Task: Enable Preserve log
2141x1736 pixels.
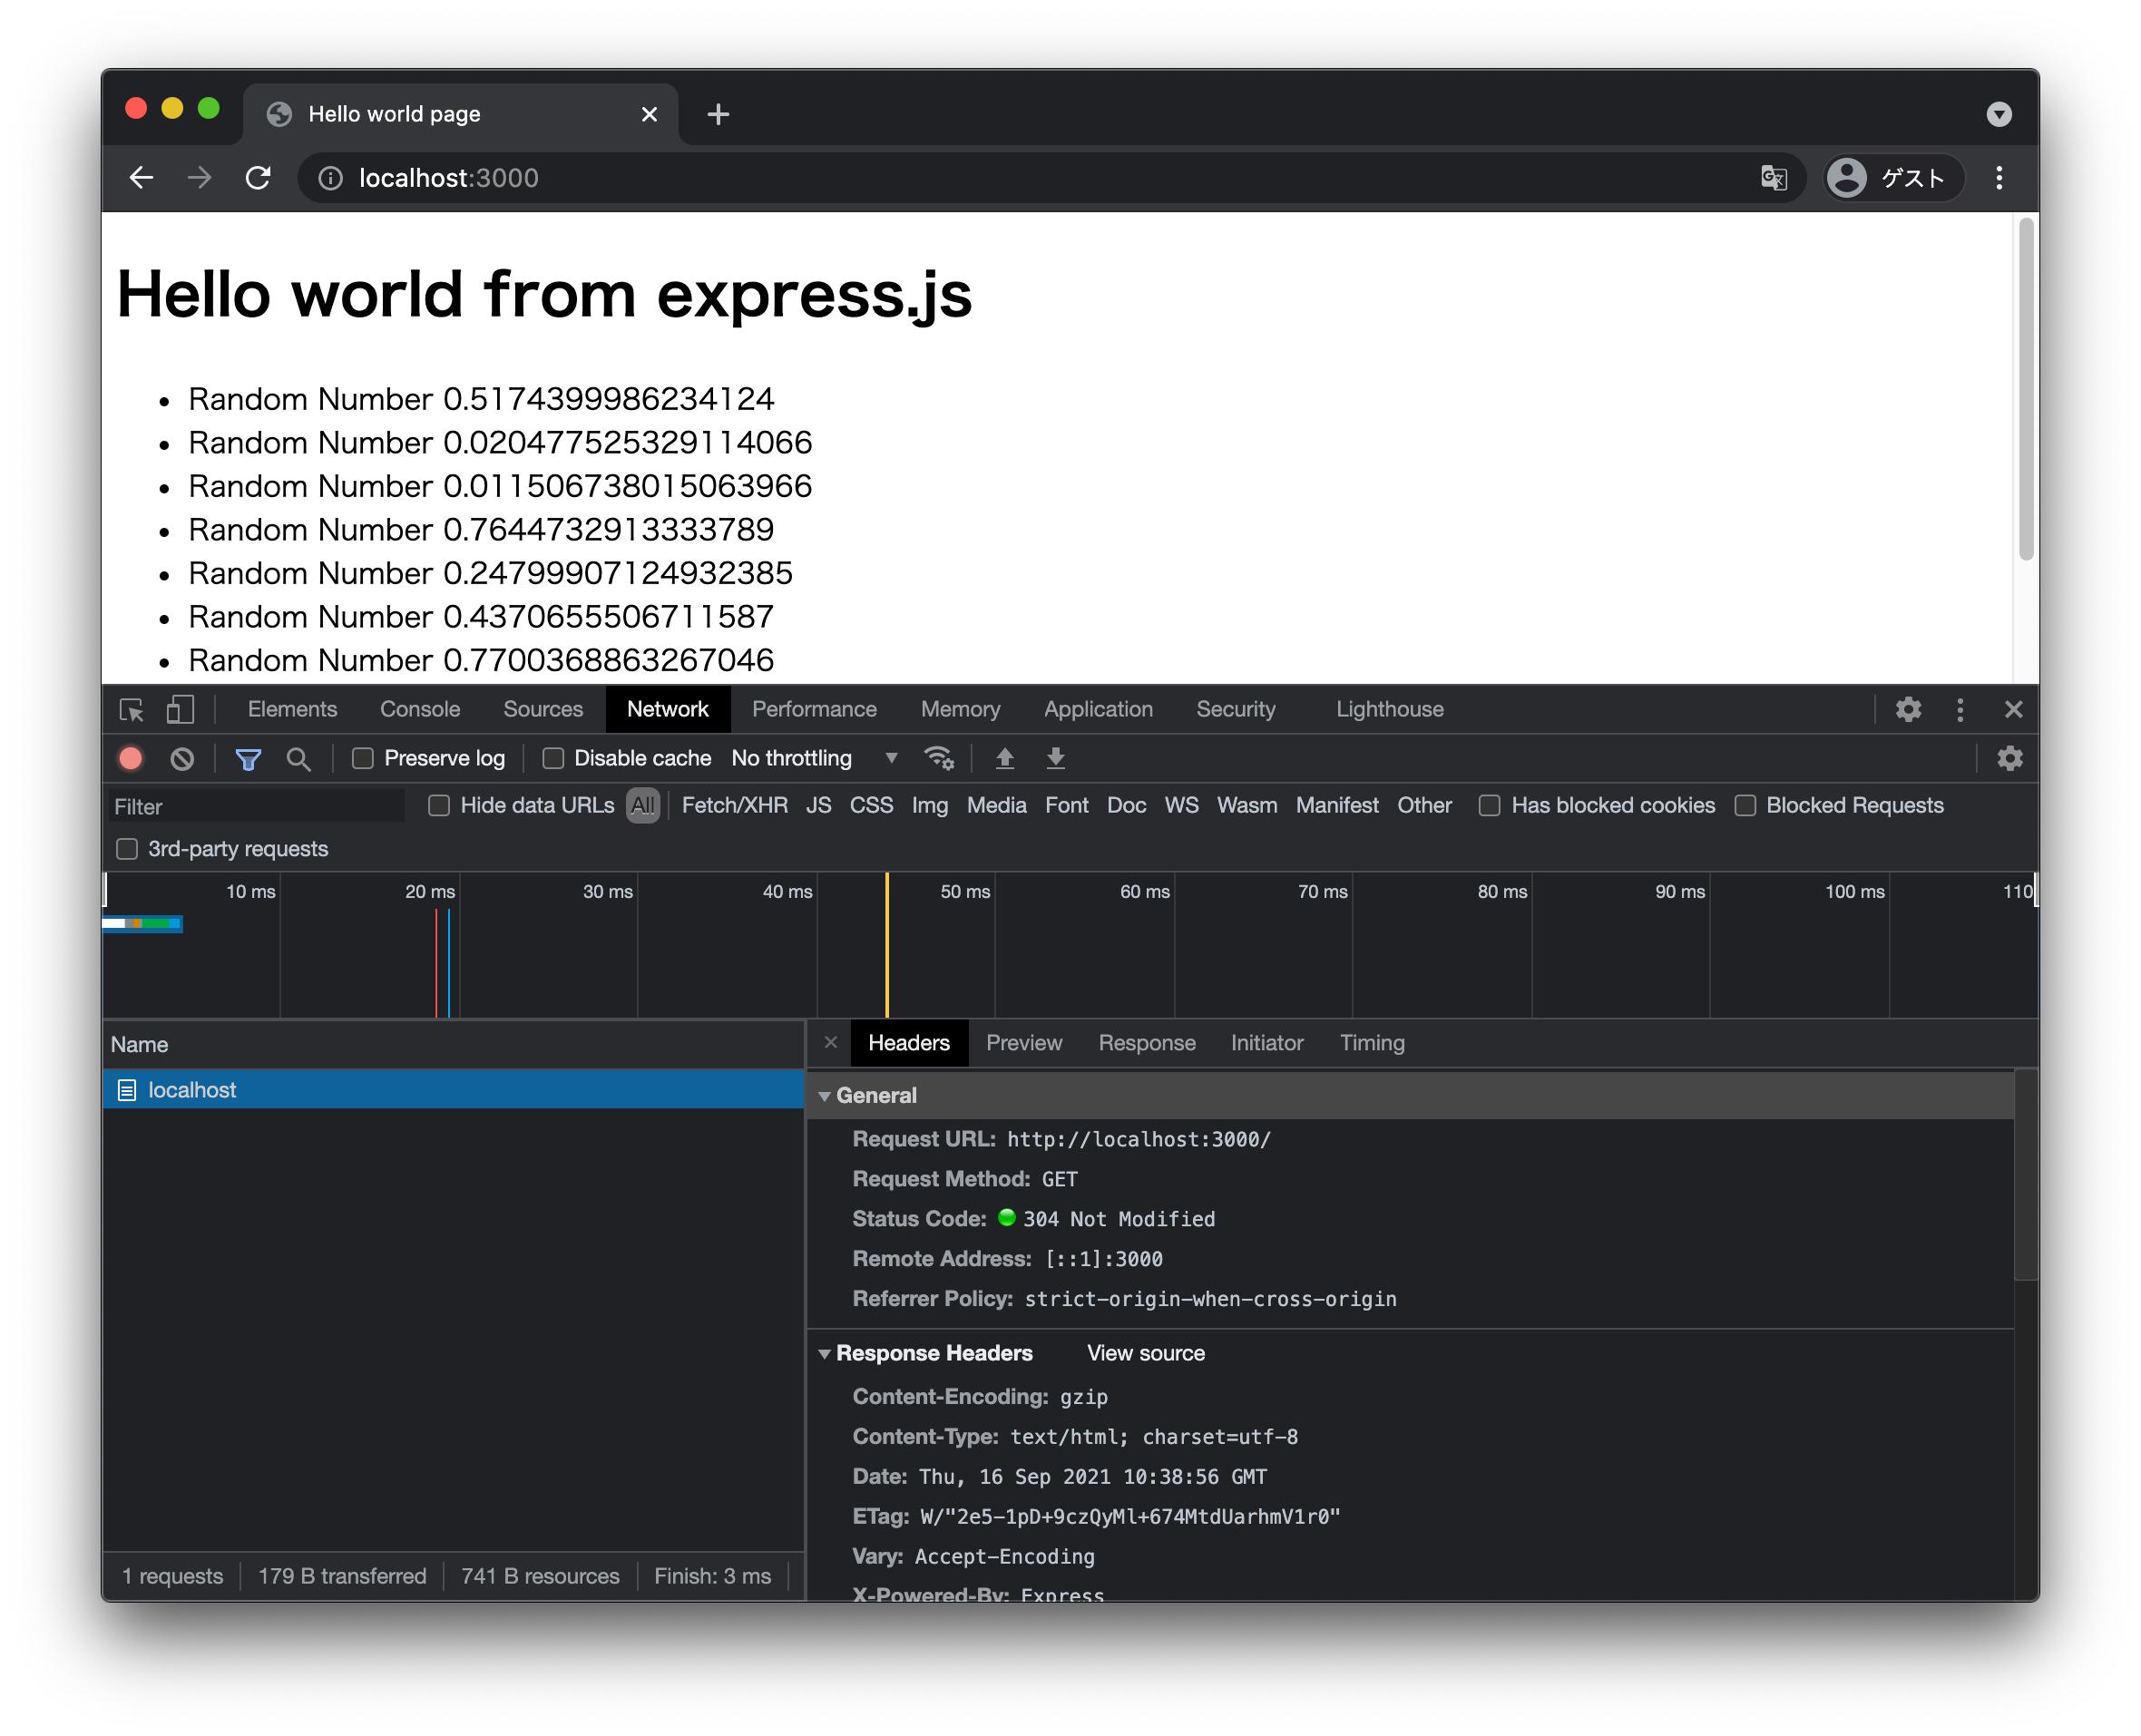Action: [362, 758]
